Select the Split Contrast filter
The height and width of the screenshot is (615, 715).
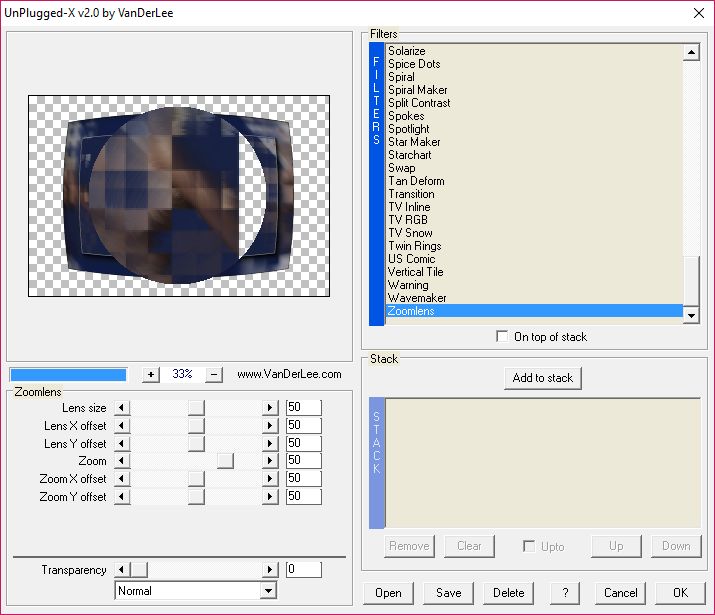tap(419, 103)
